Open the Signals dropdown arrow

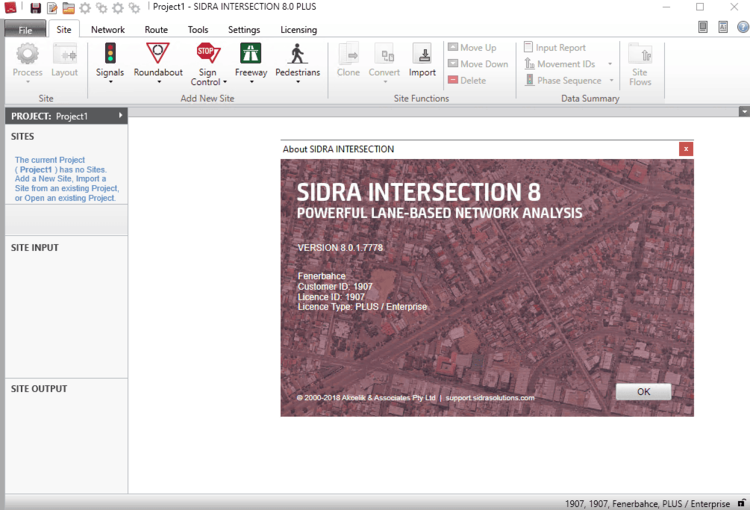click(110, 82)
